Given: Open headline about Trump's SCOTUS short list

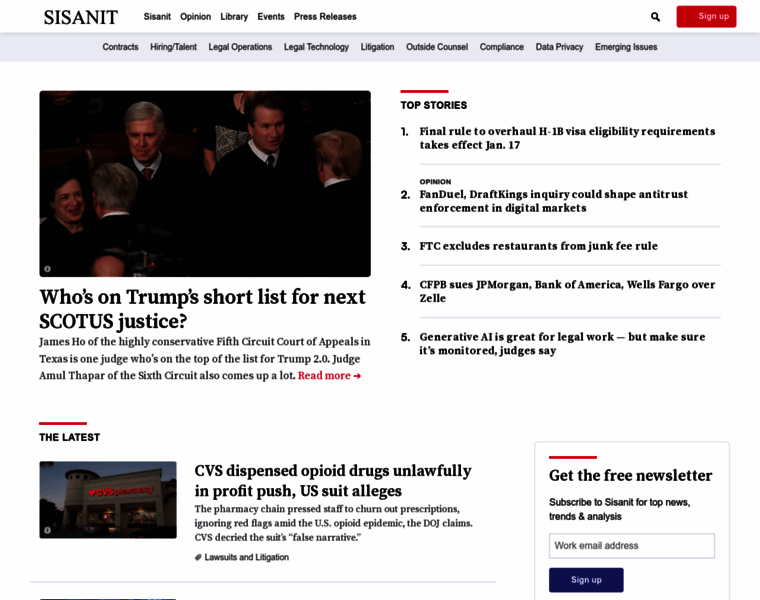Looking at the screenshot, I should pyautogui.click(x=203, y=309).
